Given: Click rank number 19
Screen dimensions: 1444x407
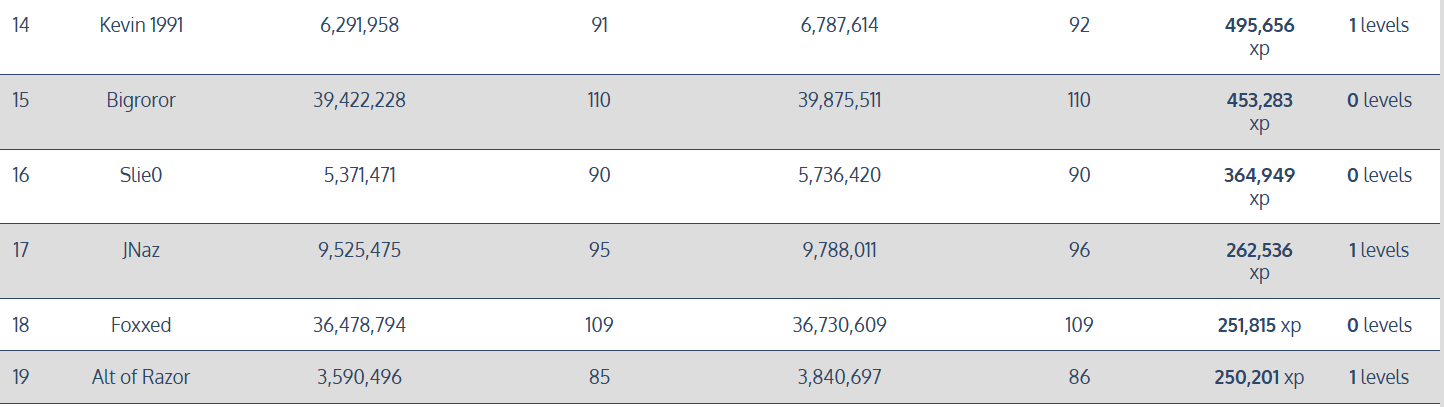Looking at the screenshot, I should (x=21, y=377).
